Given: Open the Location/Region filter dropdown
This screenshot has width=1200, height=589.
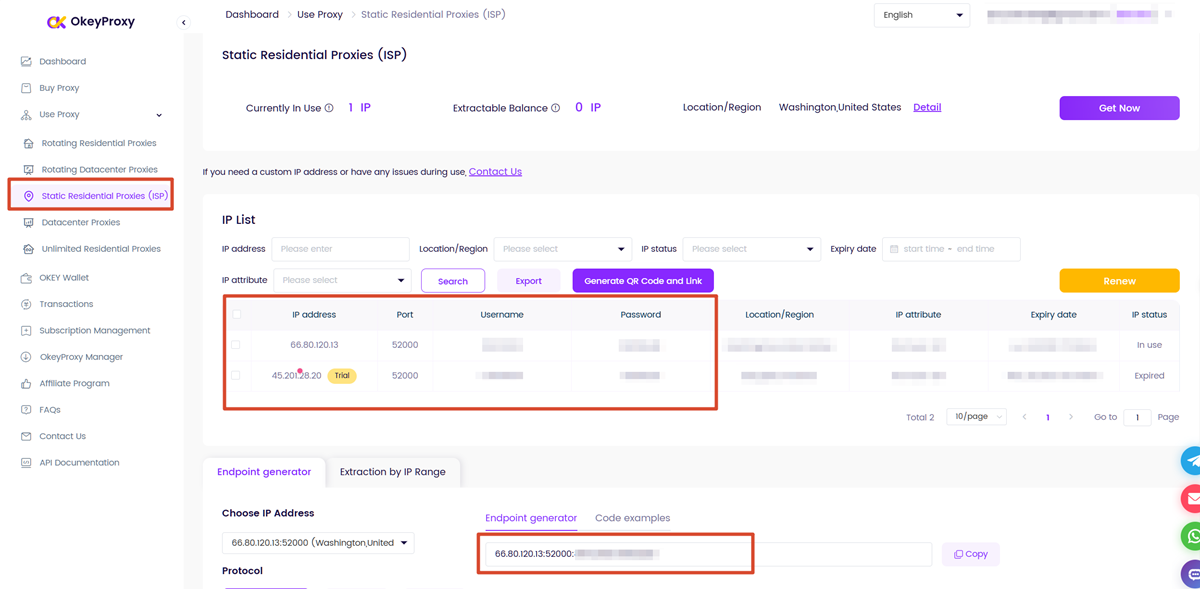Looking at the screenshot, I should coord(563,249).
